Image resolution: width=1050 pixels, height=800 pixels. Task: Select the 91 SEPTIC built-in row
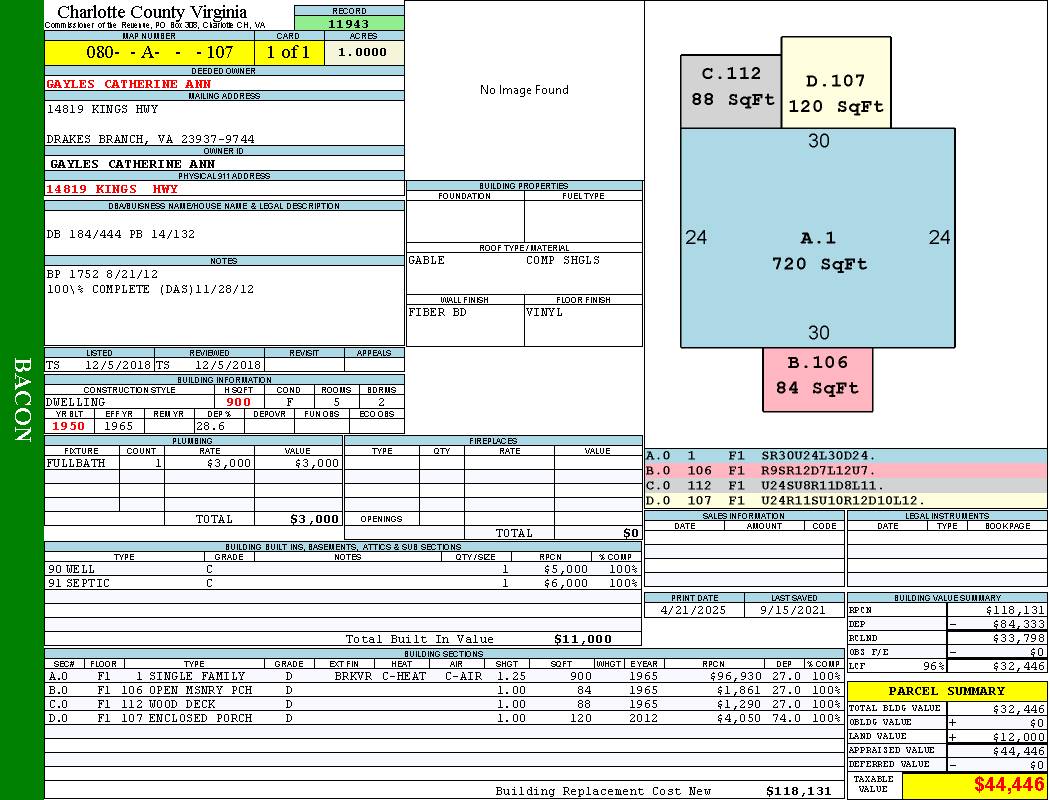342,583
